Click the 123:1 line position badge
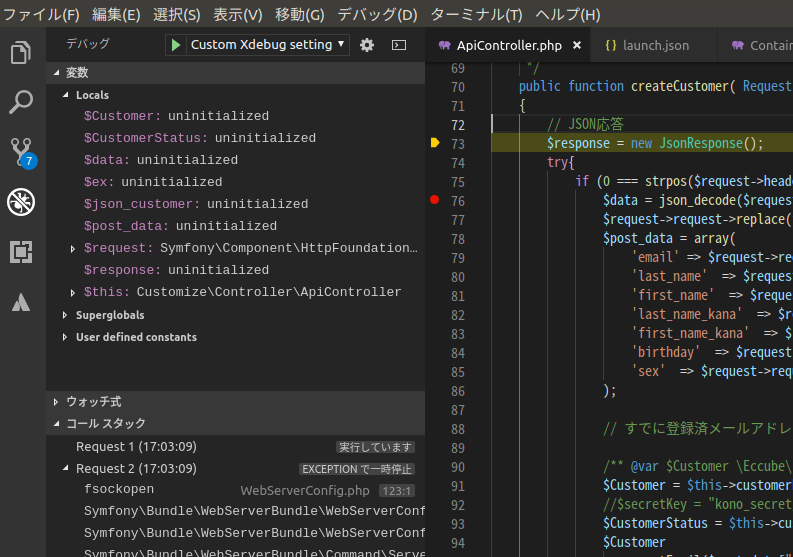 (396, 491)
